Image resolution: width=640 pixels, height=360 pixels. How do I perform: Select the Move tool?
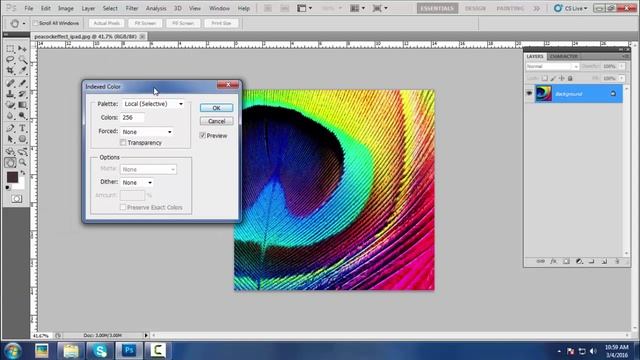coord(22,49)
